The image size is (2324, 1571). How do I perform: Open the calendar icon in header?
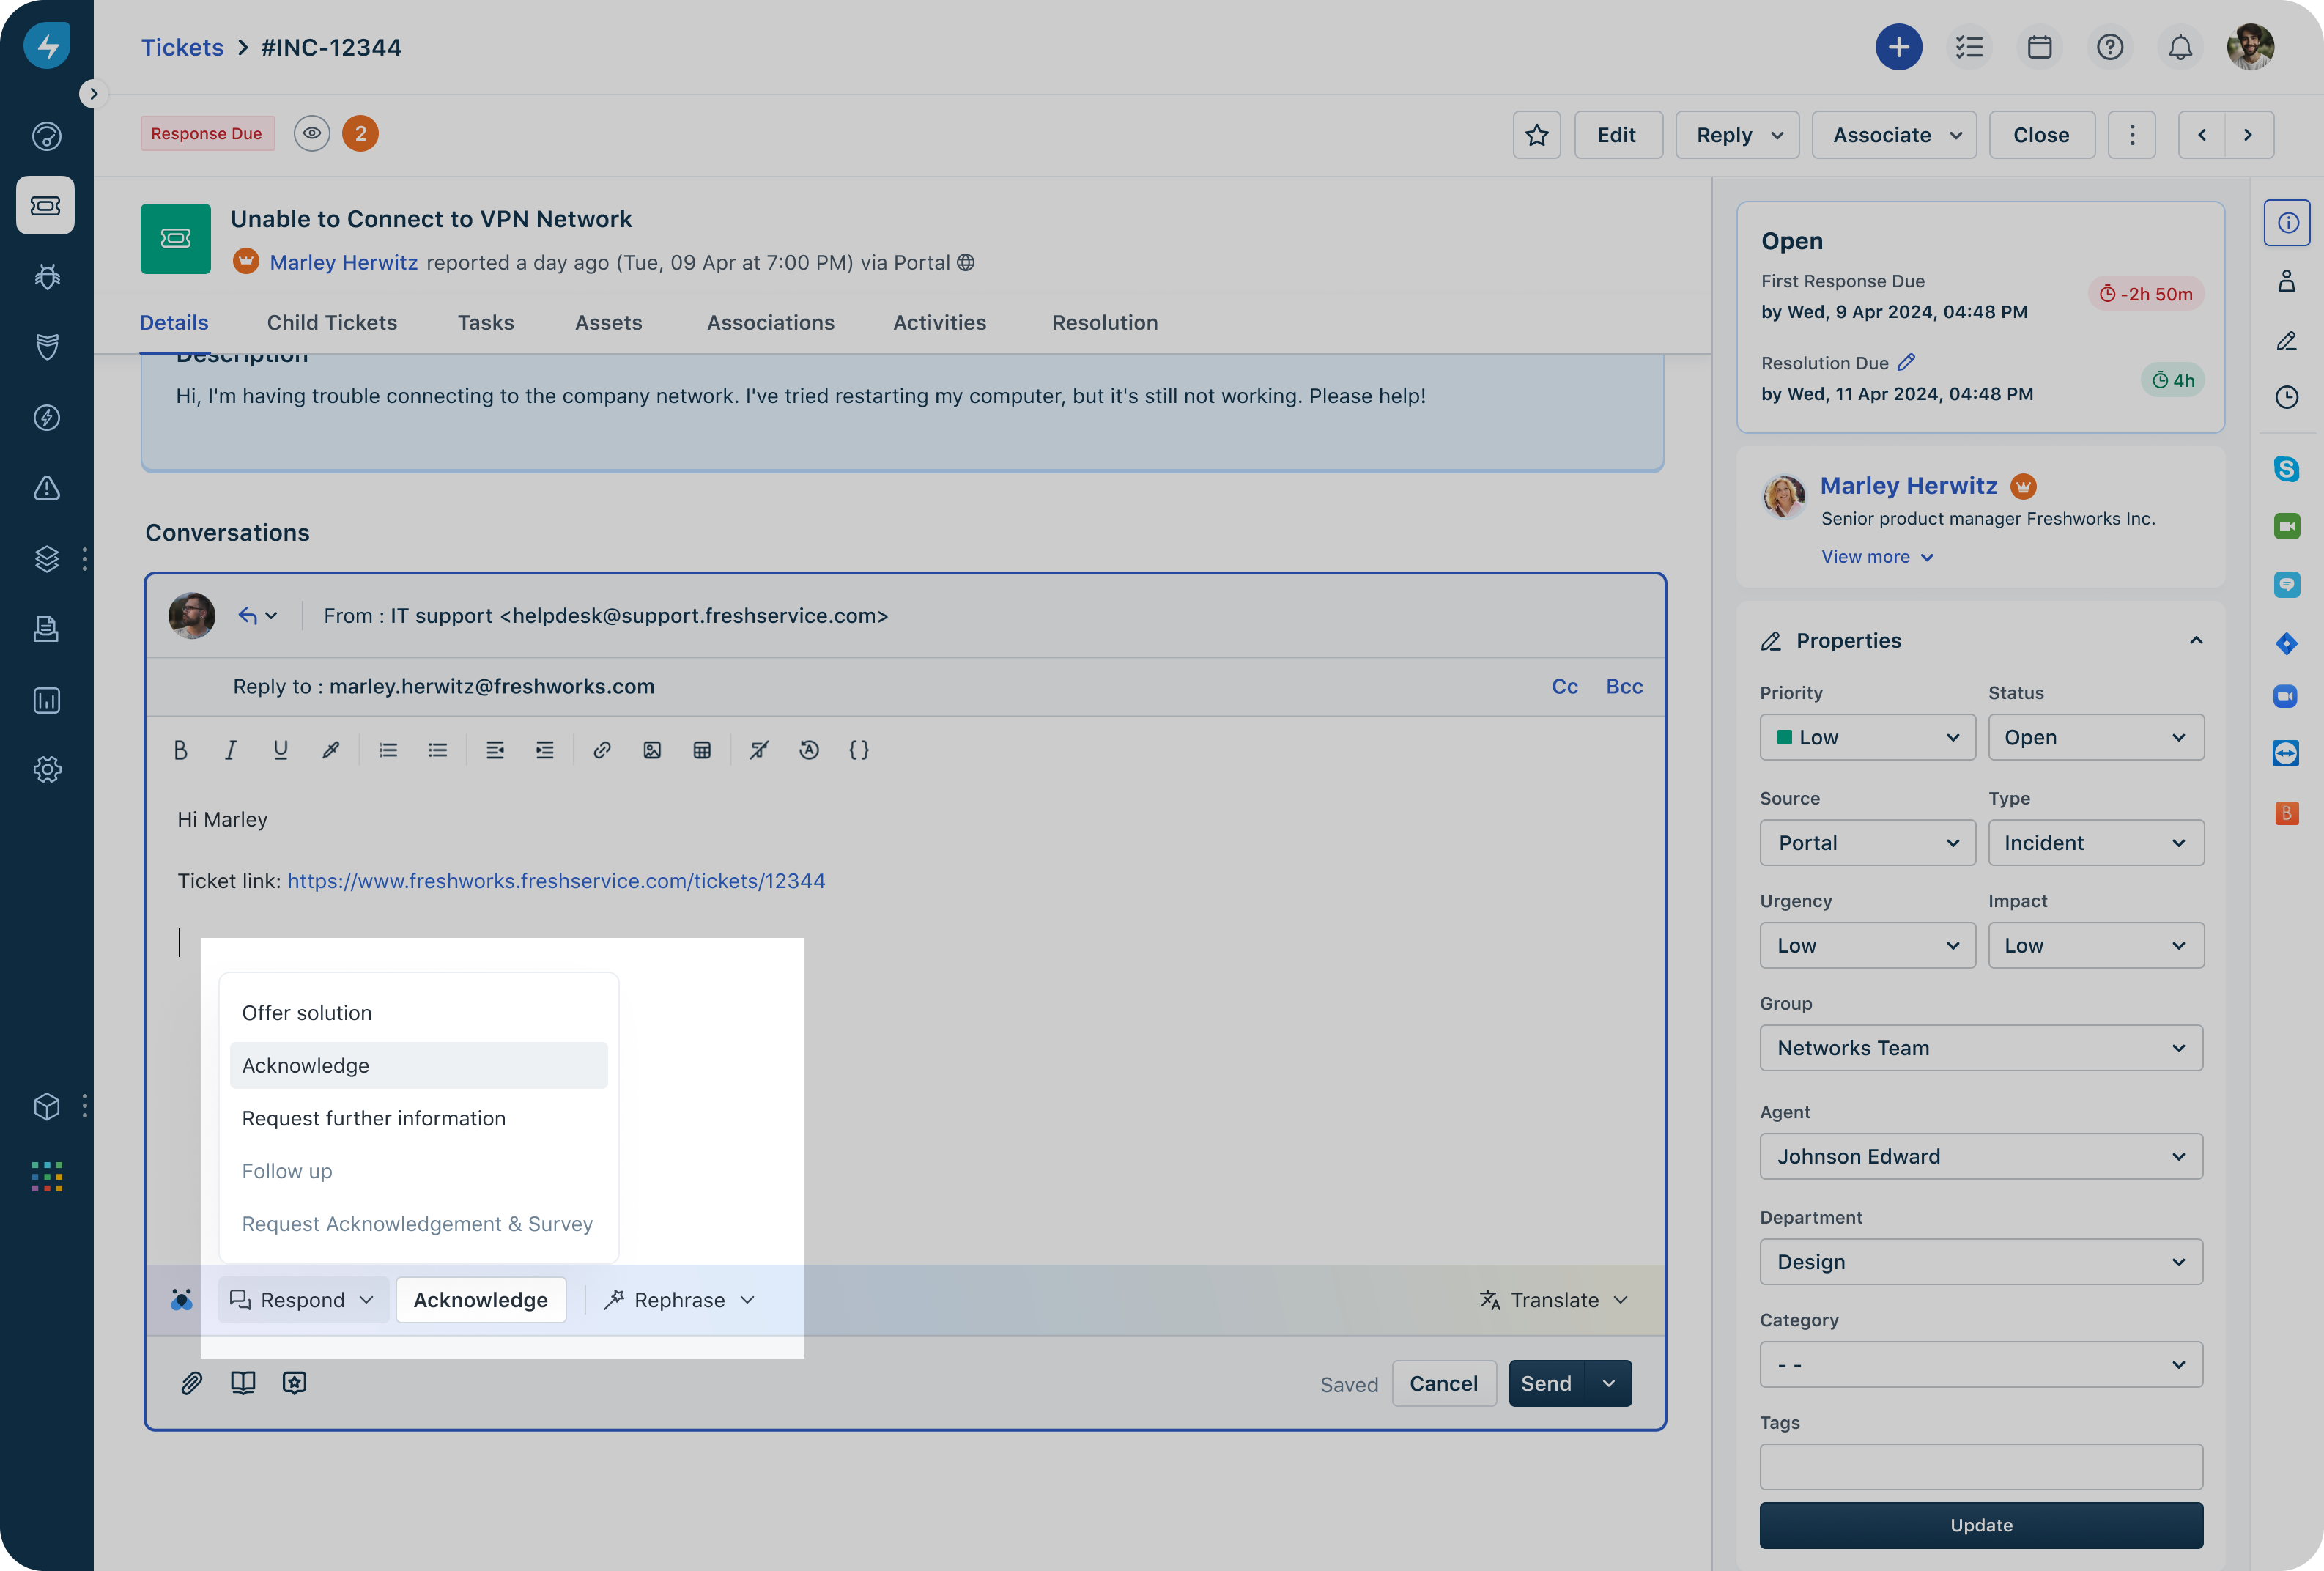pos(2039,47)
